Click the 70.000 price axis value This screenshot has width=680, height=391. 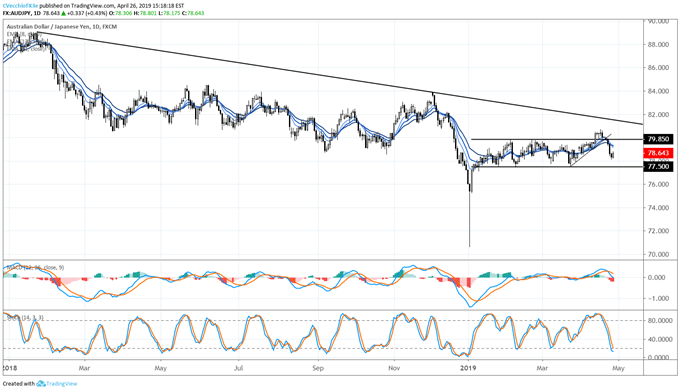pos(658,254)
